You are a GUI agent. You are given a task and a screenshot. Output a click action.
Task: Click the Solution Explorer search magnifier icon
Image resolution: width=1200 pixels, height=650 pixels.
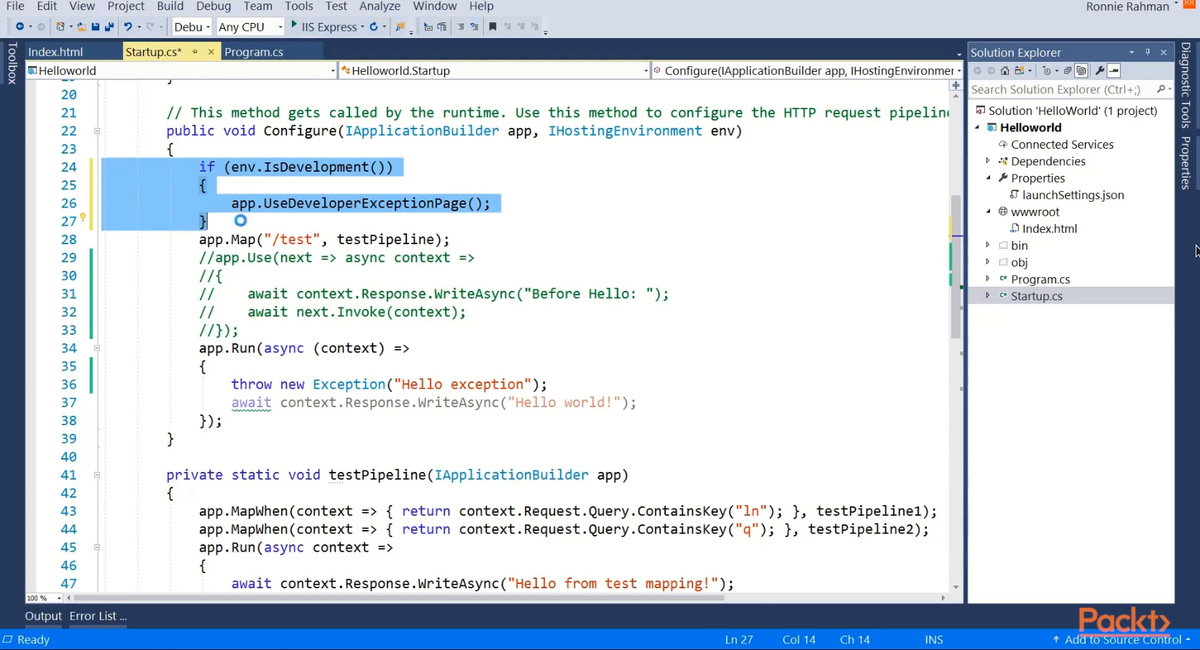click(x=1160, y=89)
